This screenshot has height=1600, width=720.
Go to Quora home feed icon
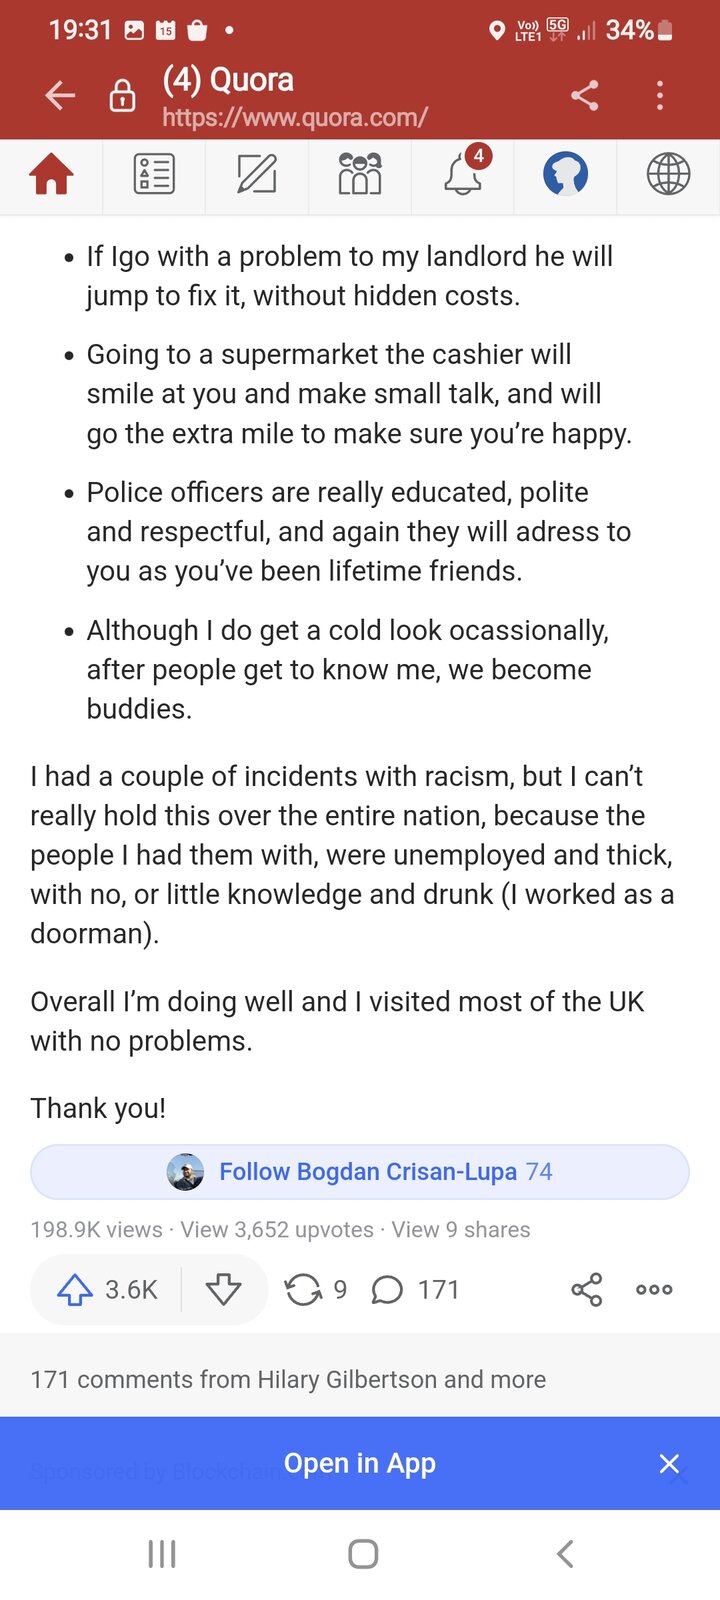(52, 175)
